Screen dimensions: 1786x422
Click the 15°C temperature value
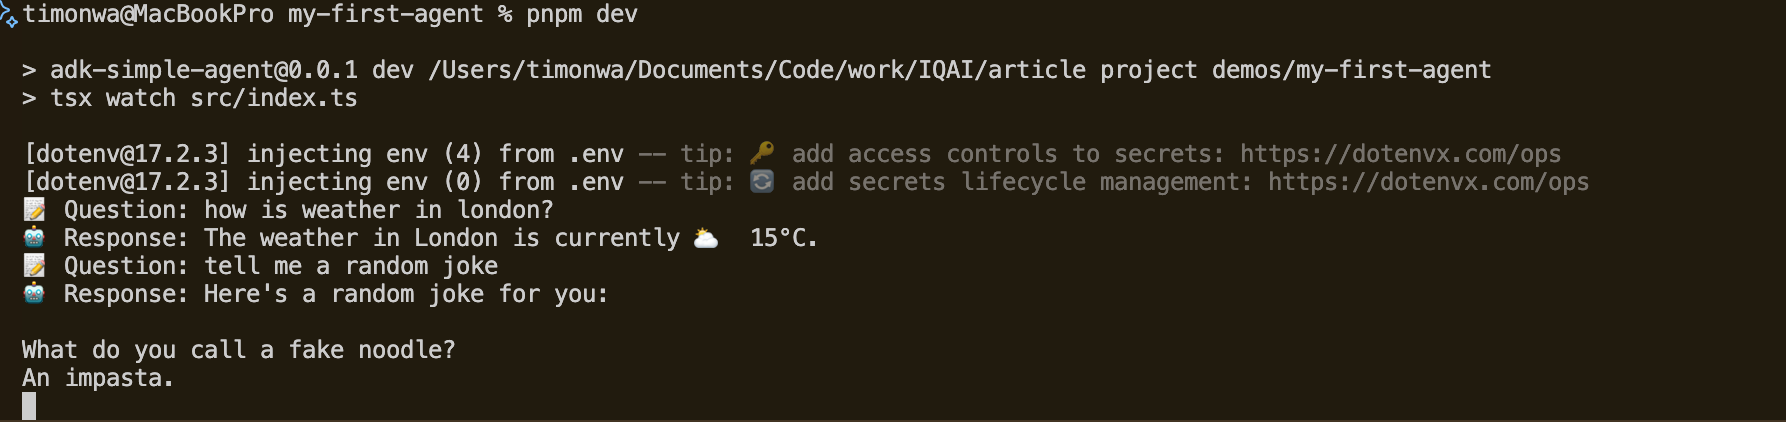tap(783, 238)
